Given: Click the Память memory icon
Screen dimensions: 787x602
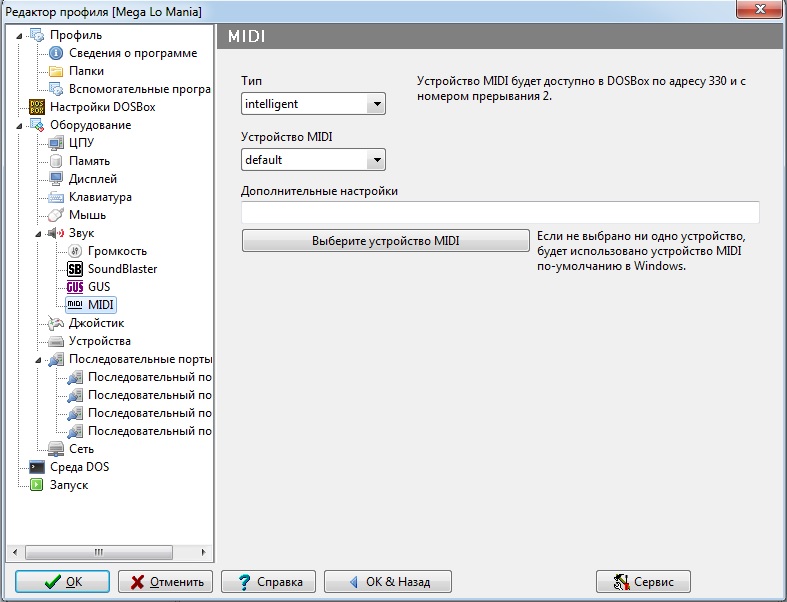Looking at the screenshot, I should click(56, 161).
